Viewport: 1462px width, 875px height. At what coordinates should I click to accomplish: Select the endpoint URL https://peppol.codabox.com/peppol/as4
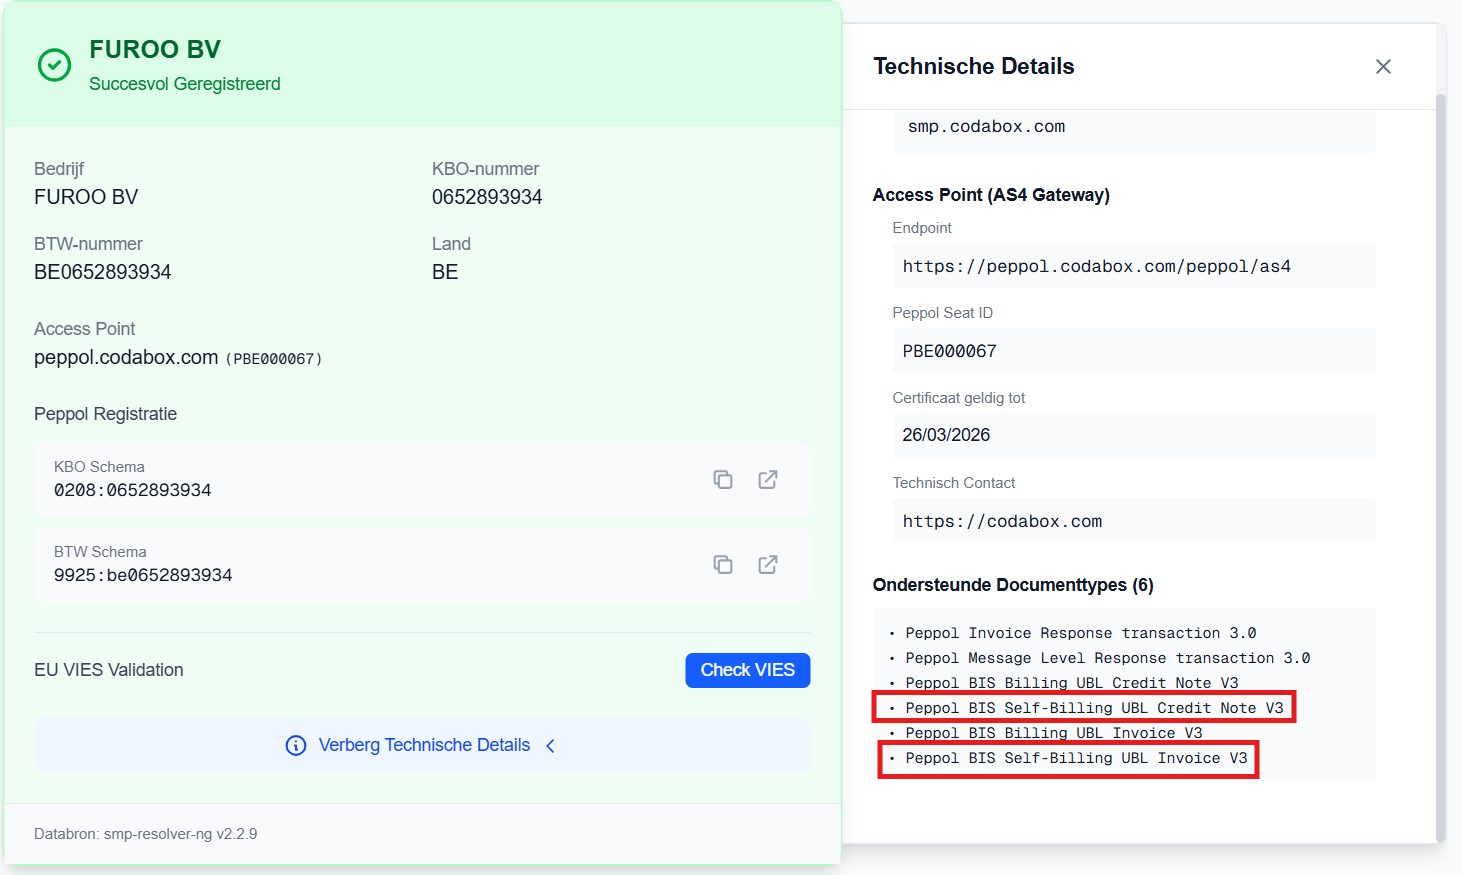[x=1097, y=266]
